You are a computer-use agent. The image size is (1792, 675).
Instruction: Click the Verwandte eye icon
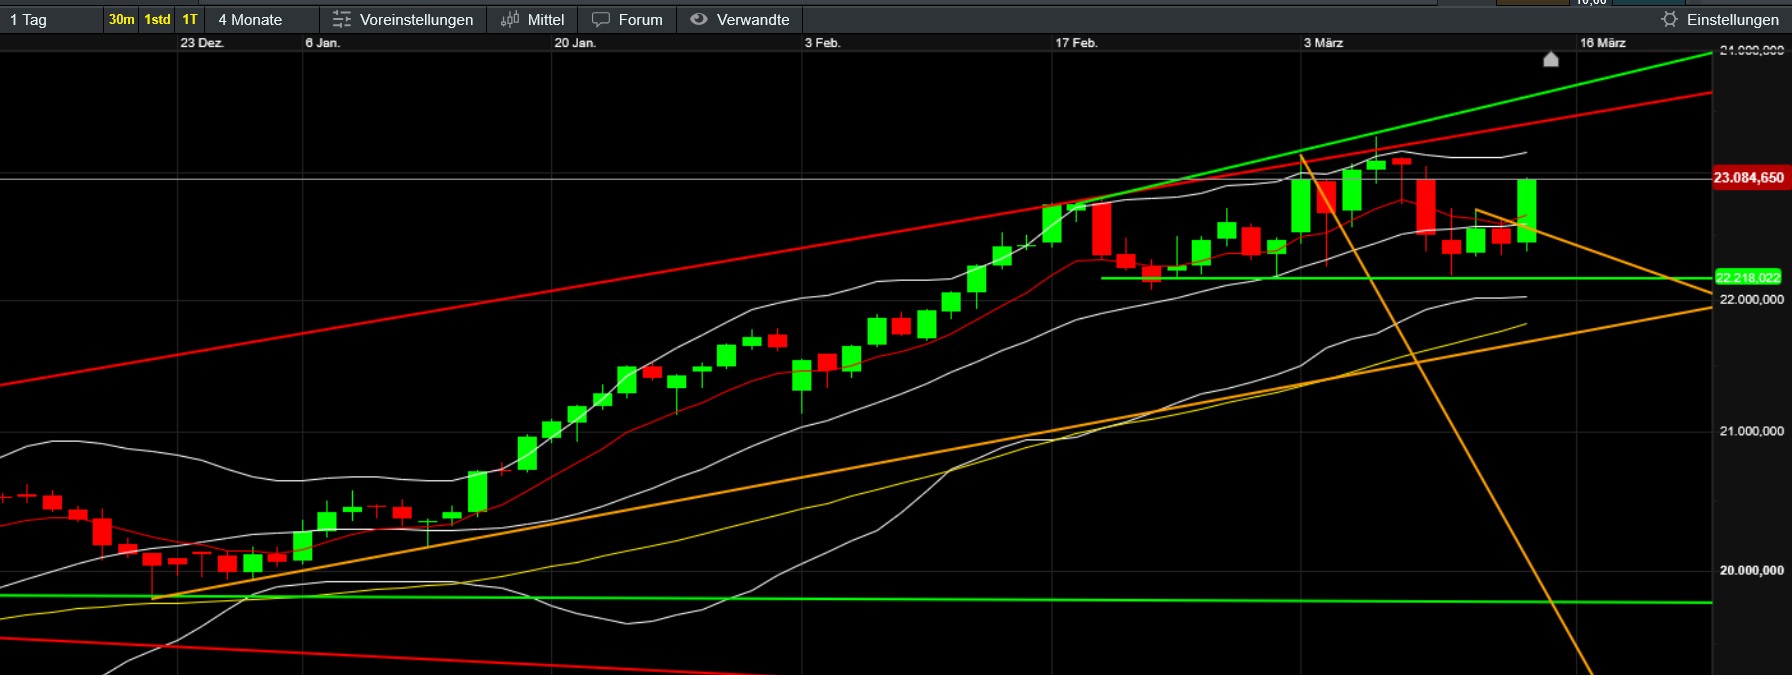699,19
